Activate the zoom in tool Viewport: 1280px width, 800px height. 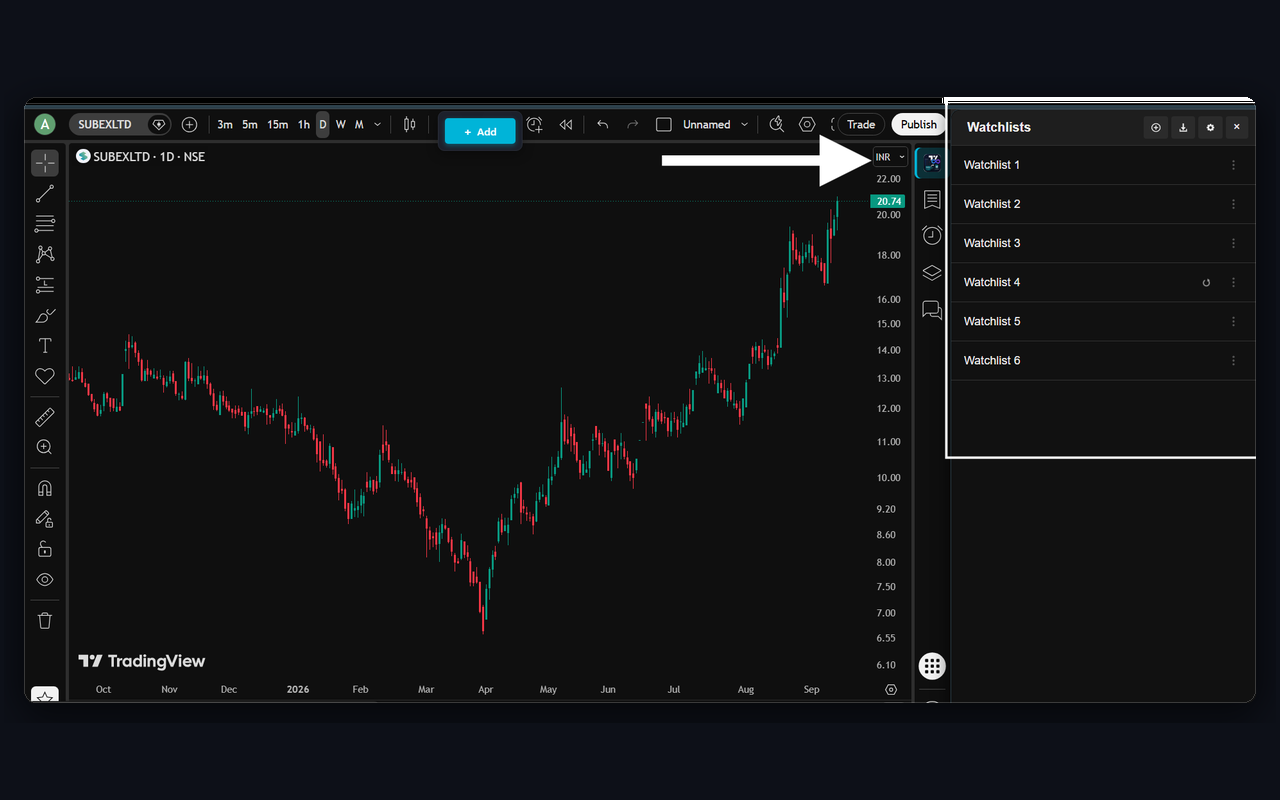[x=45, y=447]
